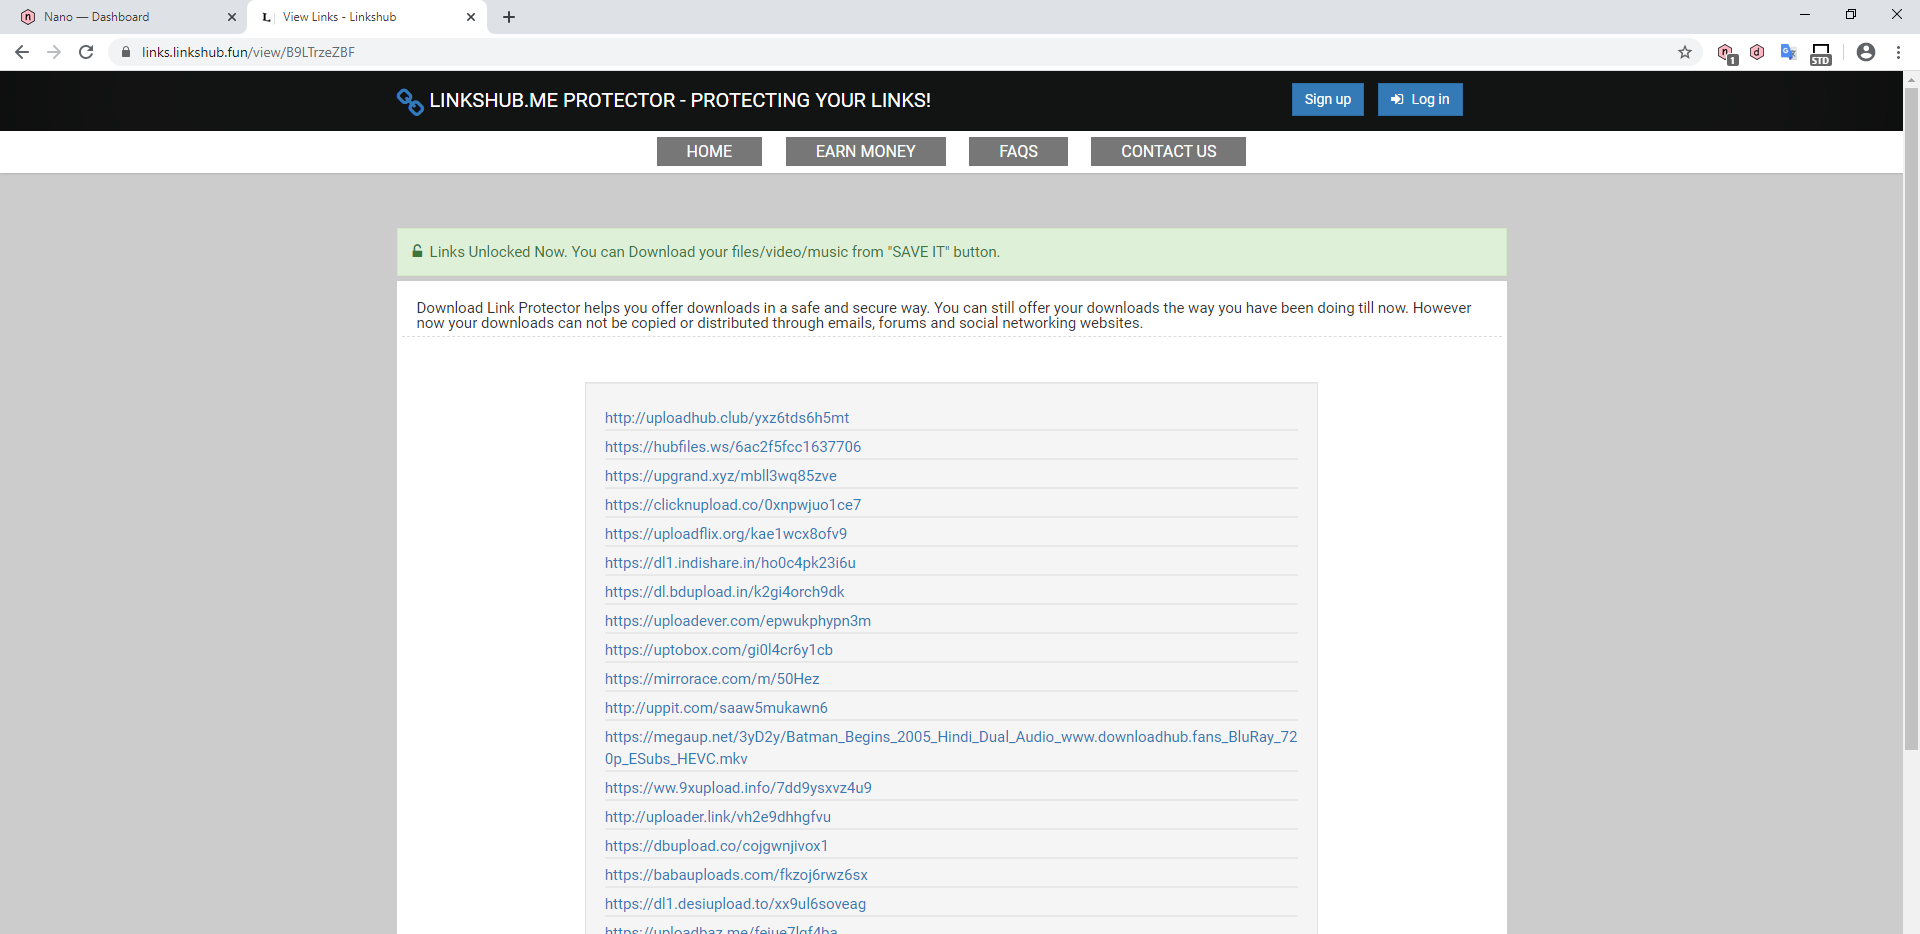Screen dimensions: 1920x934
Task: Click the site security lock icon
Action: (126, 52)
